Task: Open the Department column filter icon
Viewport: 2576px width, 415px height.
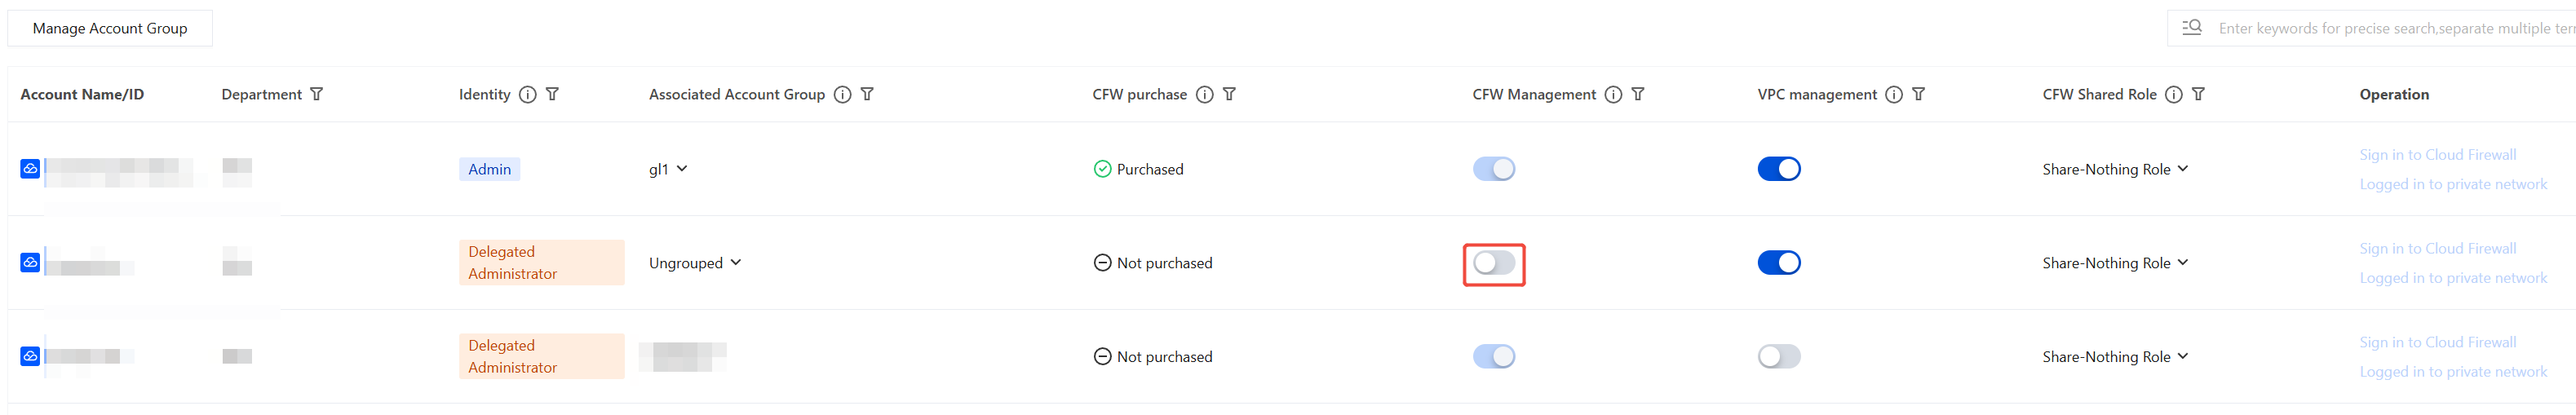Action: 316,94
